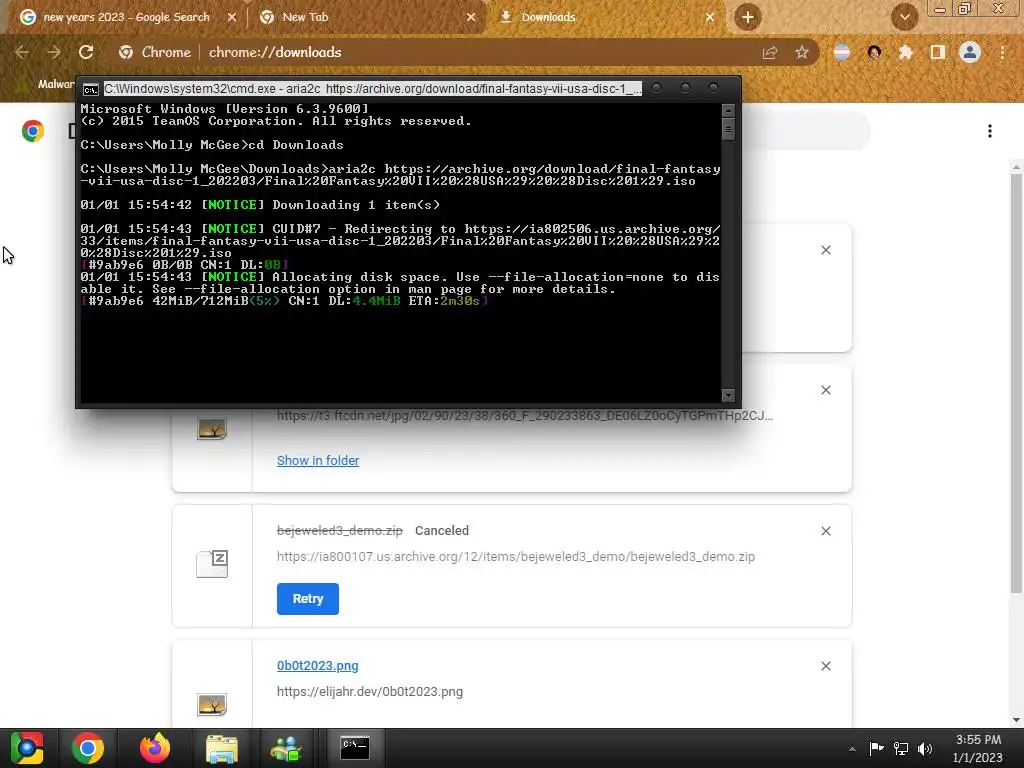This screenshot has width=1024, height=768.
Task: Close the new years 2023 Google Search tab
Action: pos(232,18)
